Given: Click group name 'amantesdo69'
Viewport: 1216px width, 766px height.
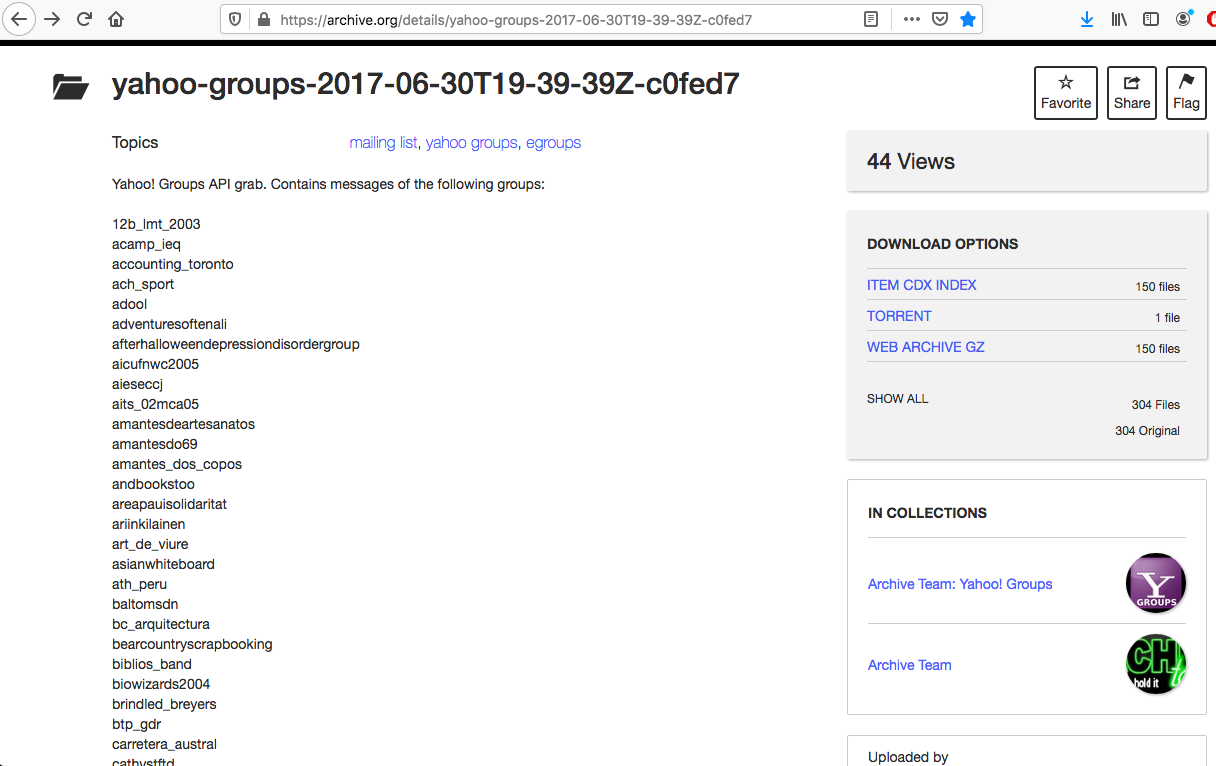Looking at the screenshot, I should [x=155, y=444].
